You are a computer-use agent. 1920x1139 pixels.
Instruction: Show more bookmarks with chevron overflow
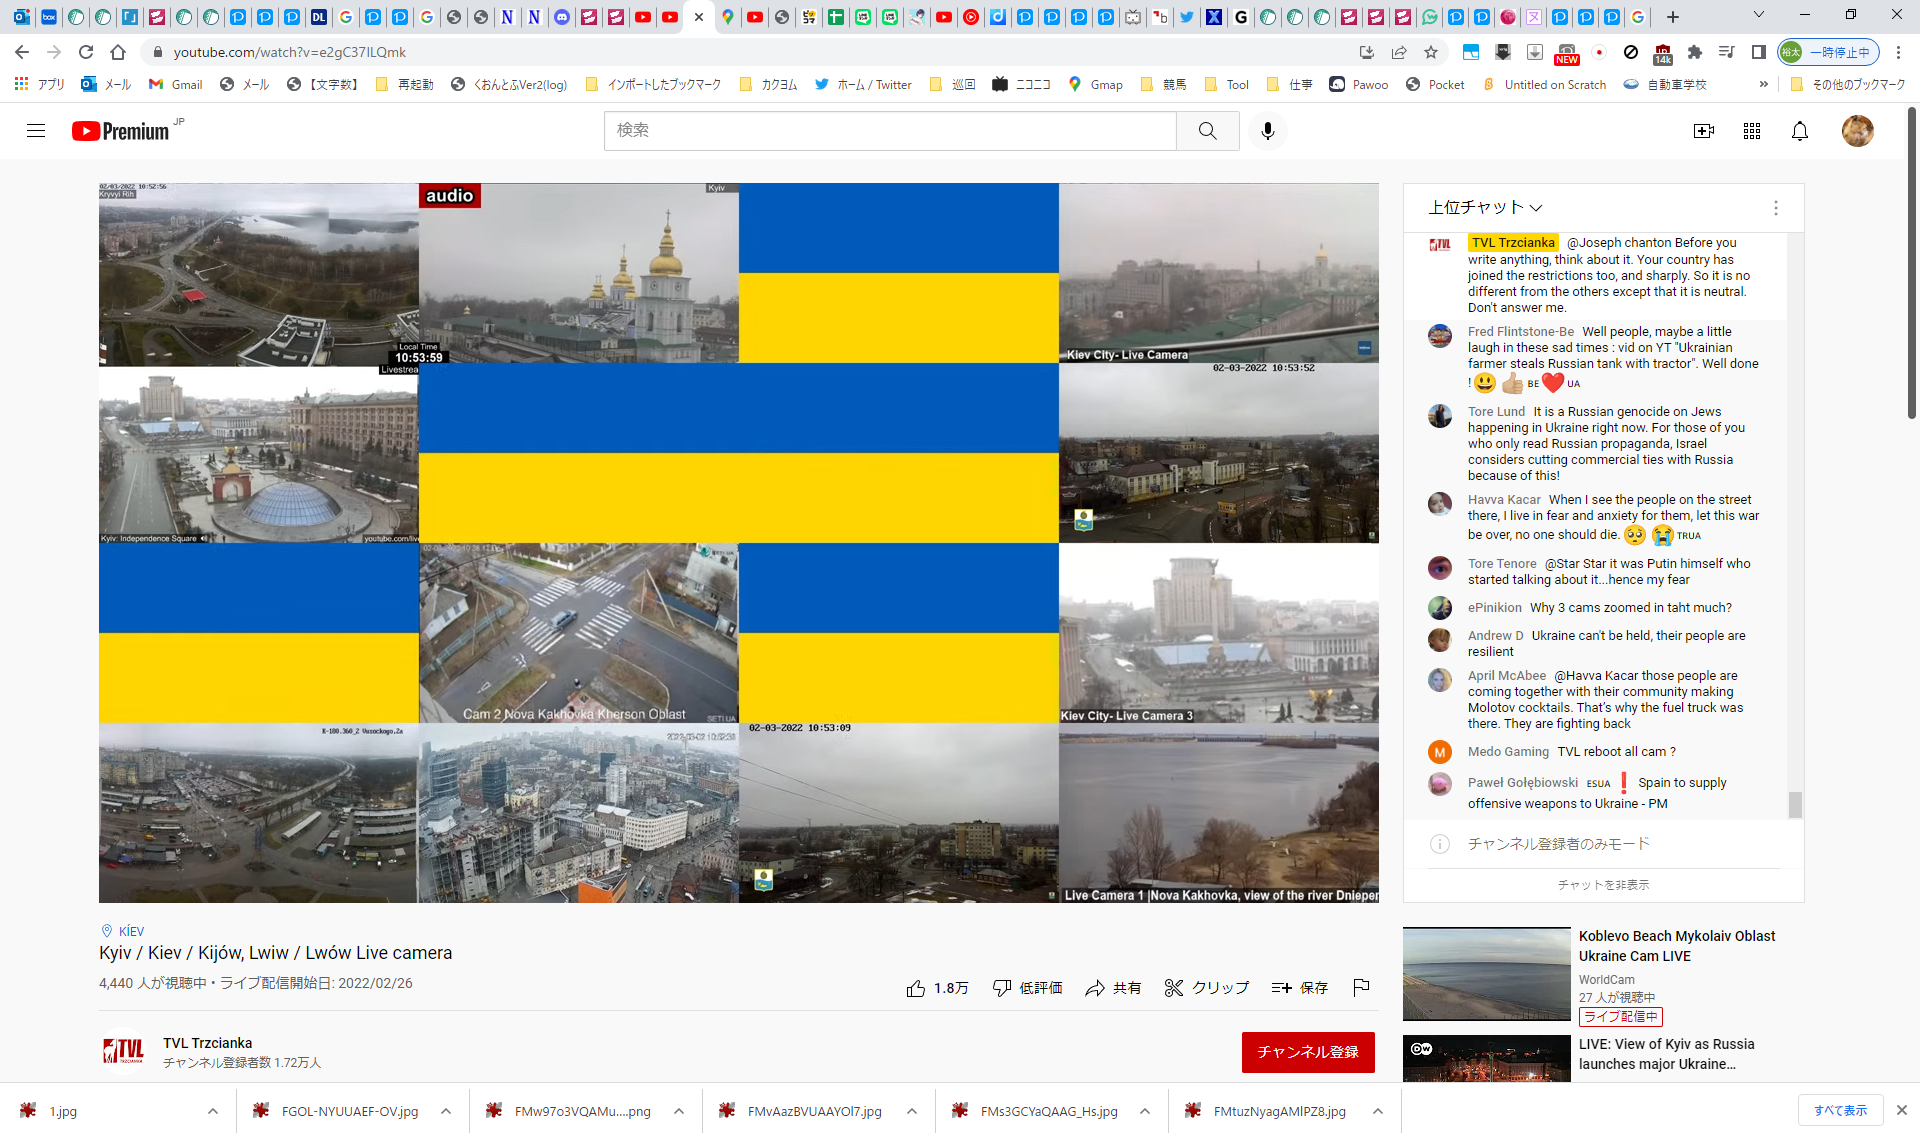tap(1763, 85)
